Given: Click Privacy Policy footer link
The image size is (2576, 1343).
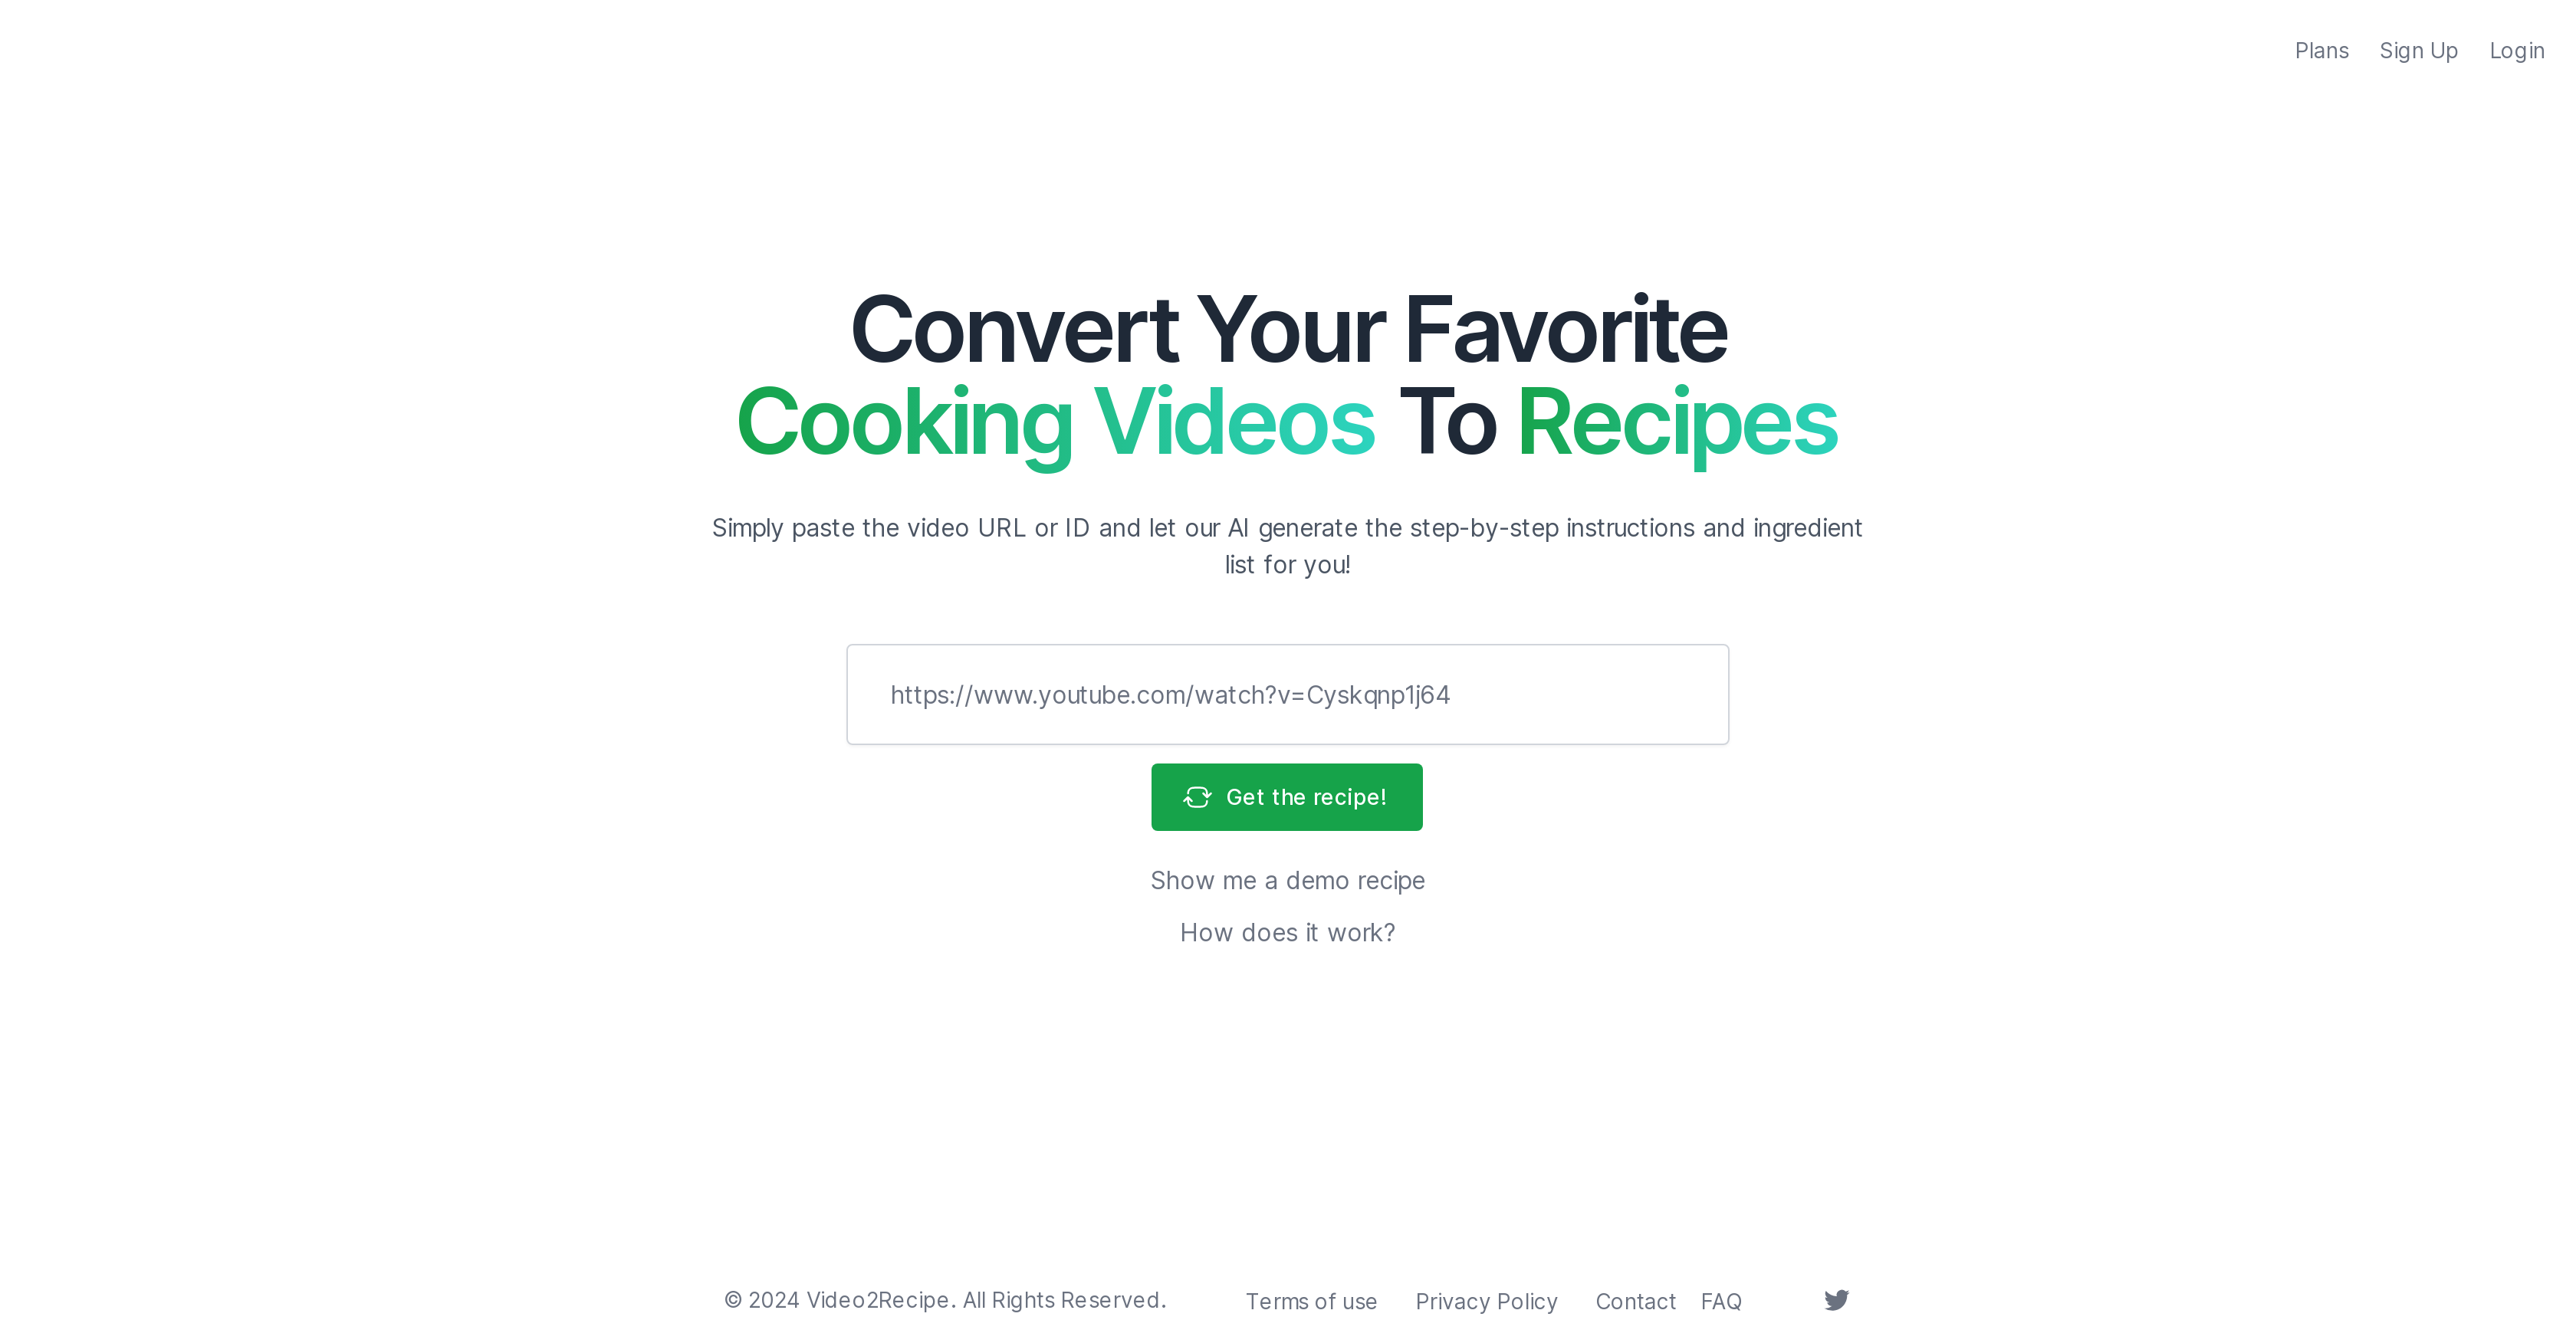Looking at the screenshot, I should pos(1486,1300).
